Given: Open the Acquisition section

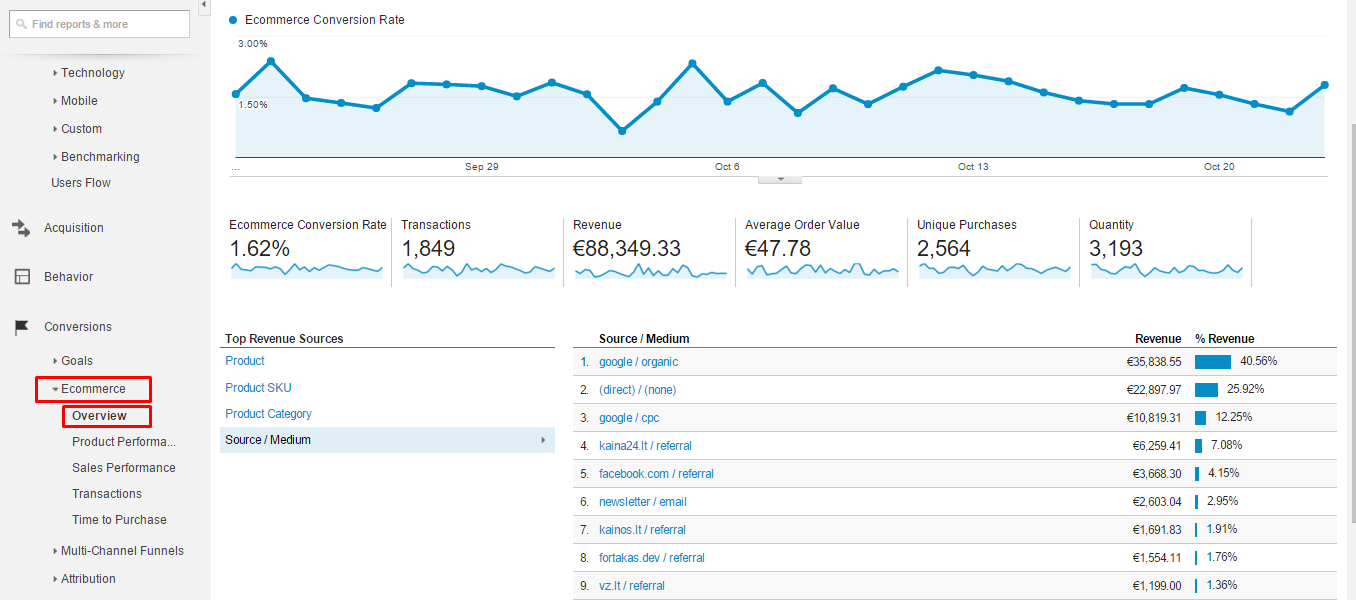Looking at the screenshot, I should (x=74, y=228).
